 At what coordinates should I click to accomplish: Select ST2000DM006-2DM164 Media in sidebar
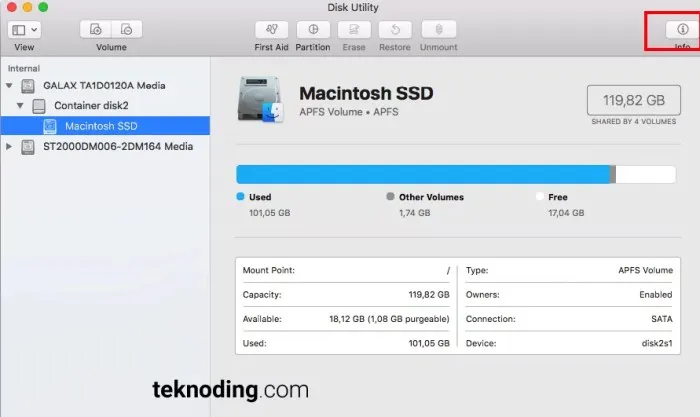pos(118,146)
